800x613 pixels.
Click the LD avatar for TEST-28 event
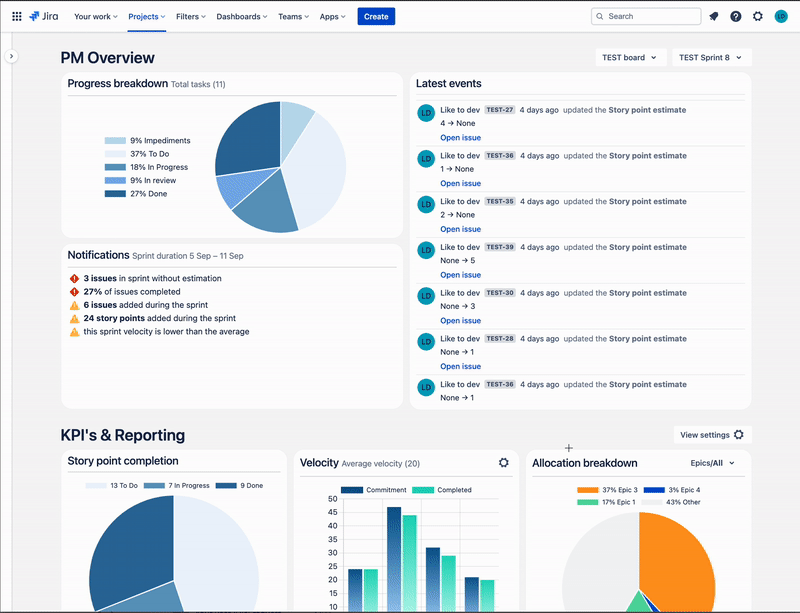coord(426,341)
